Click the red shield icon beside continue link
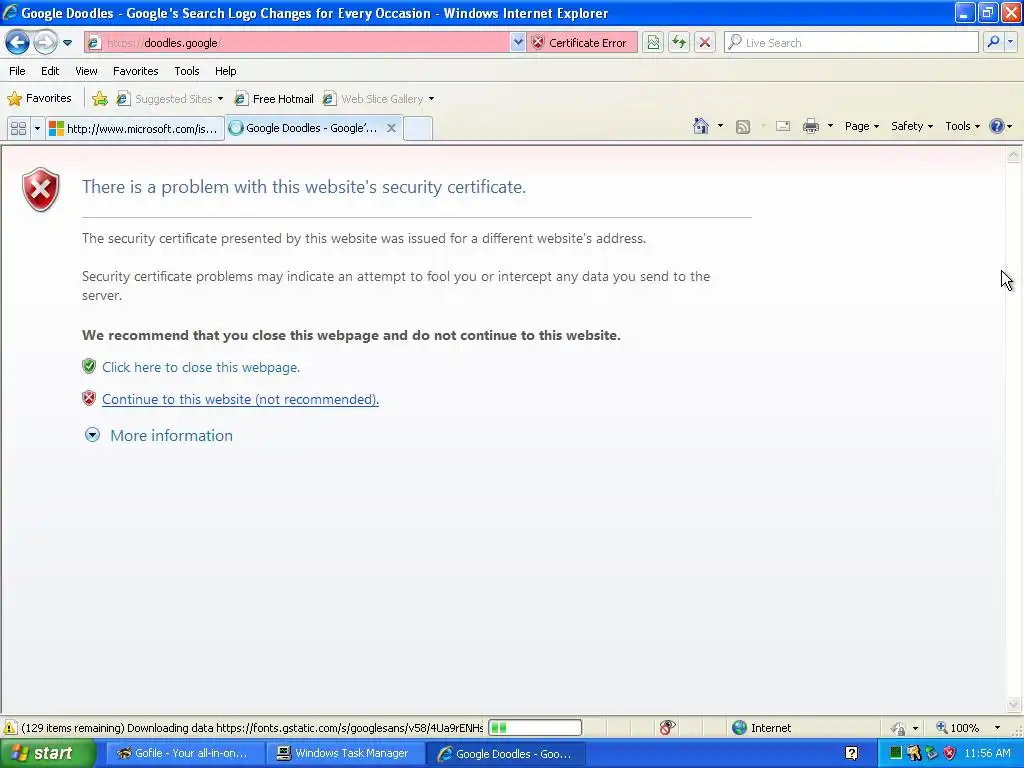 (x=89, y=398)
